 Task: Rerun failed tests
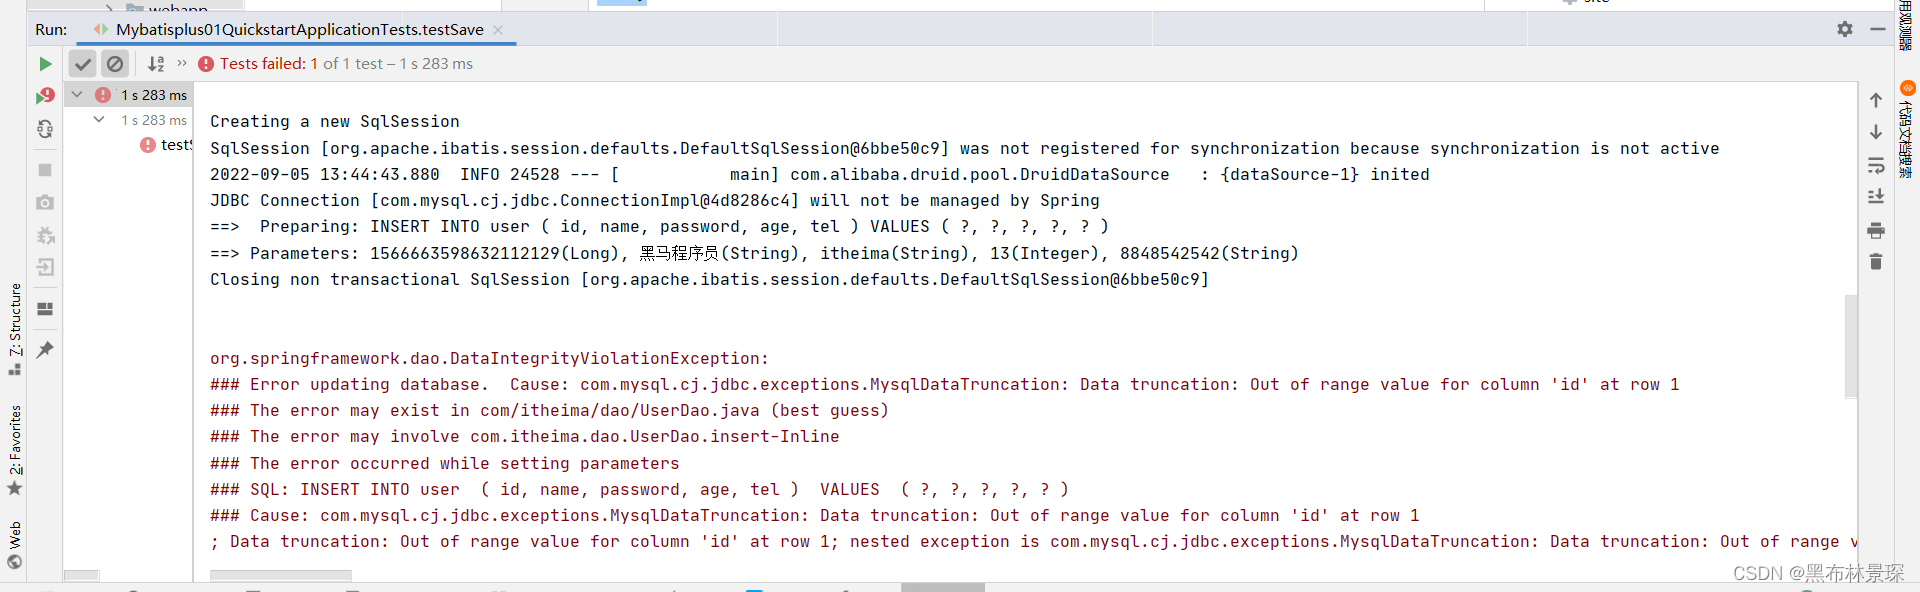click(45, 96)
